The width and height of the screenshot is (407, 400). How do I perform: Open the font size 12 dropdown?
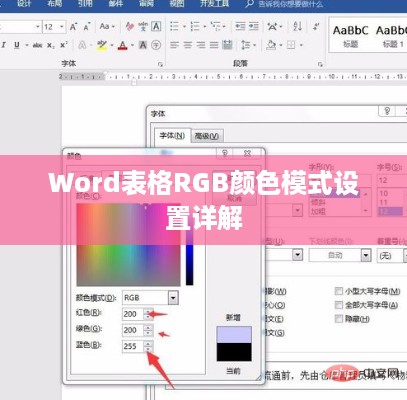click(62, 27)
